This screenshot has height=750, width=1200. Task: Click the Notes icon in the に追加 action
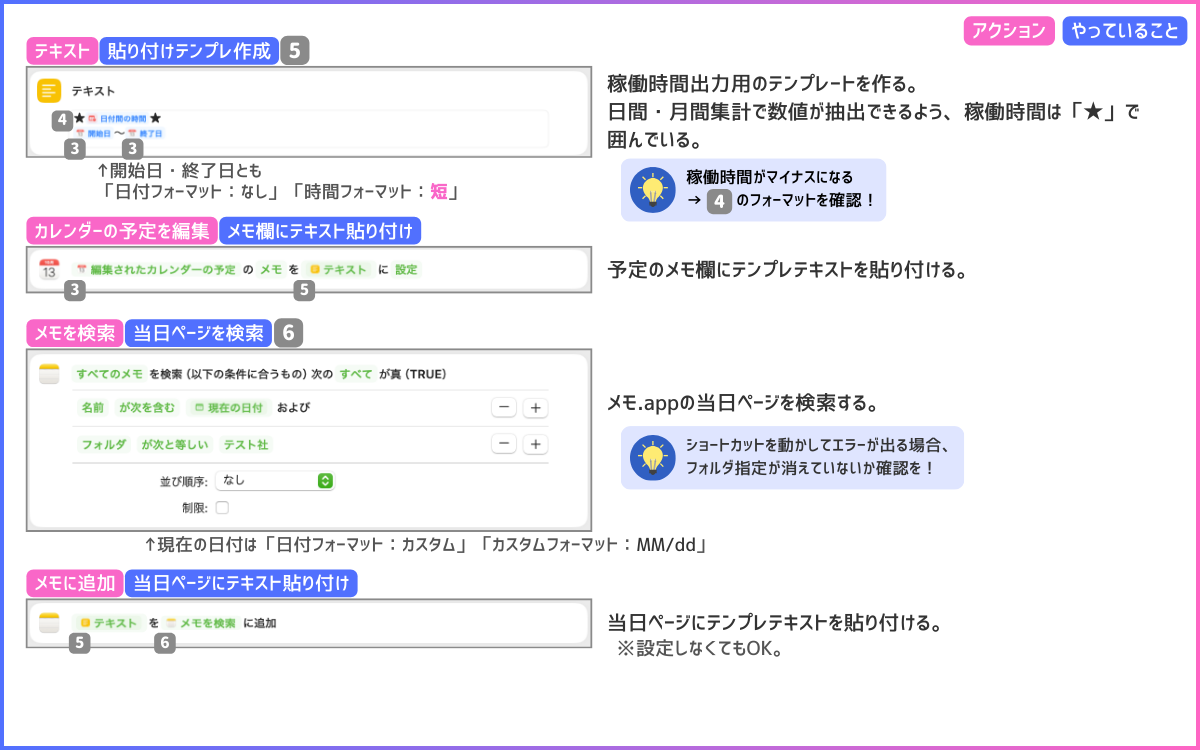[49, 623]
